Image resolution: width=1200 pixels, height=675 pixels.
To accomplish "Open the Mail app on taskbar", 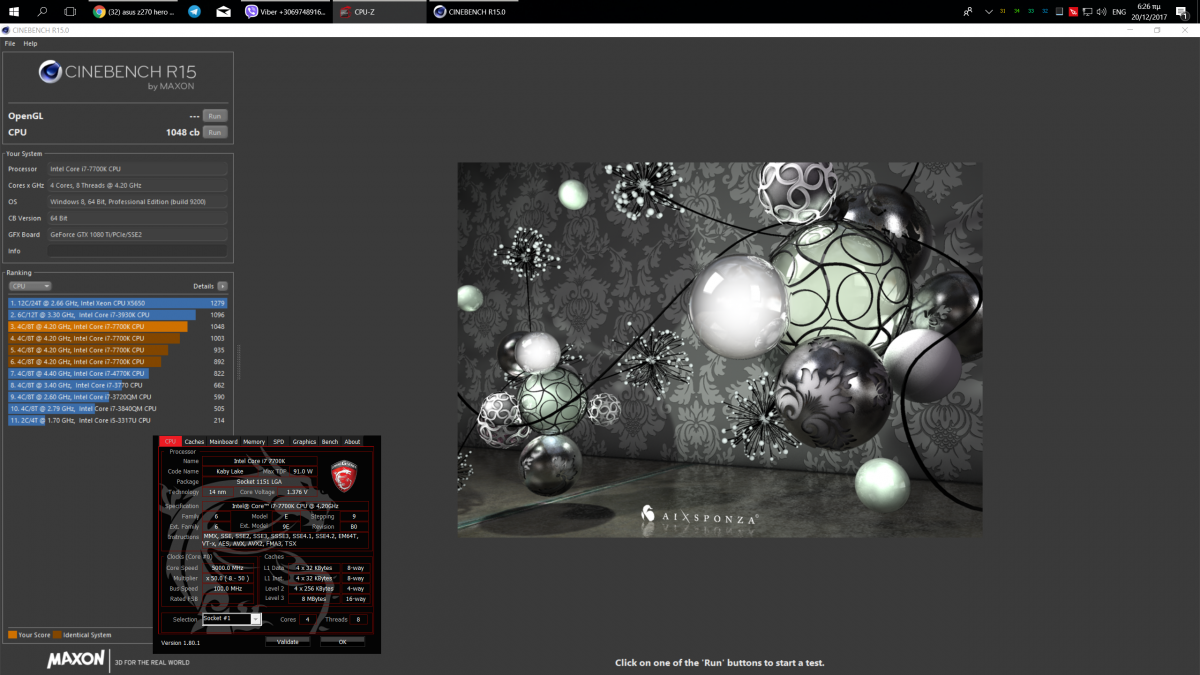I will (223, 12).
